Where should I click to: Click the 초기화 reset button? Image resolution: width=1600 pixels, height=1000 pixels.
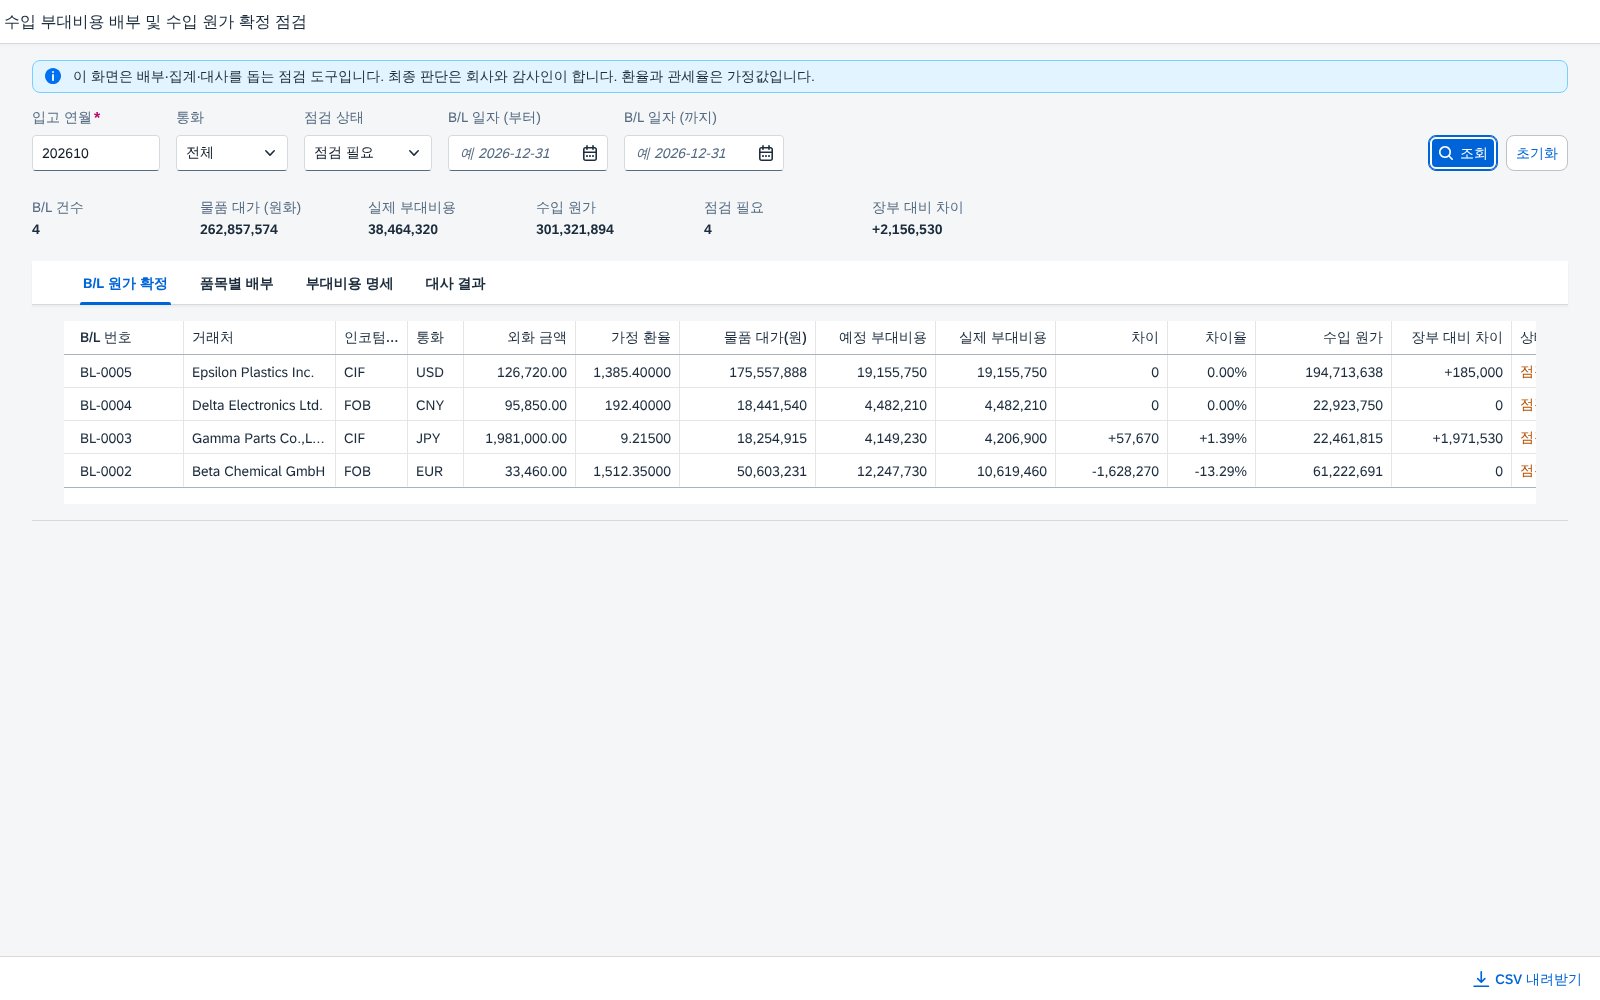click(1537, 153)
